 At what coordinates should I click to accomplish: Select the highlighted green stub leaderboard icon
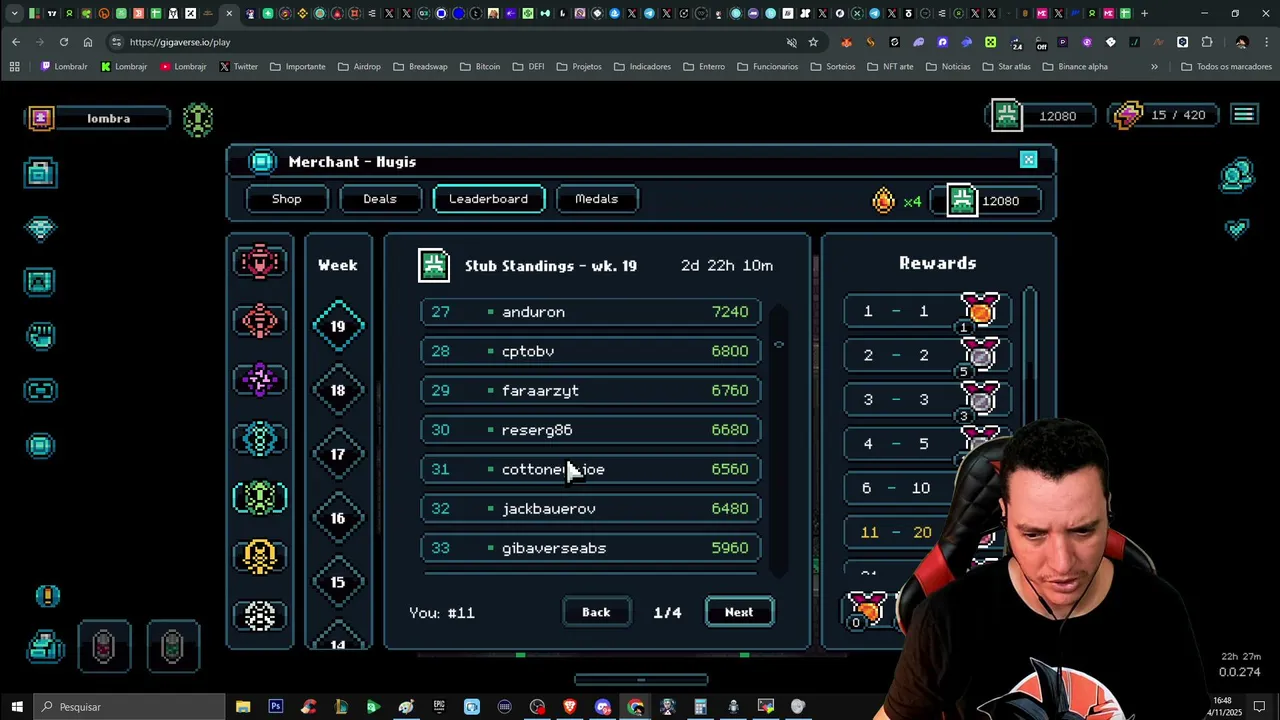pos(260,497)
